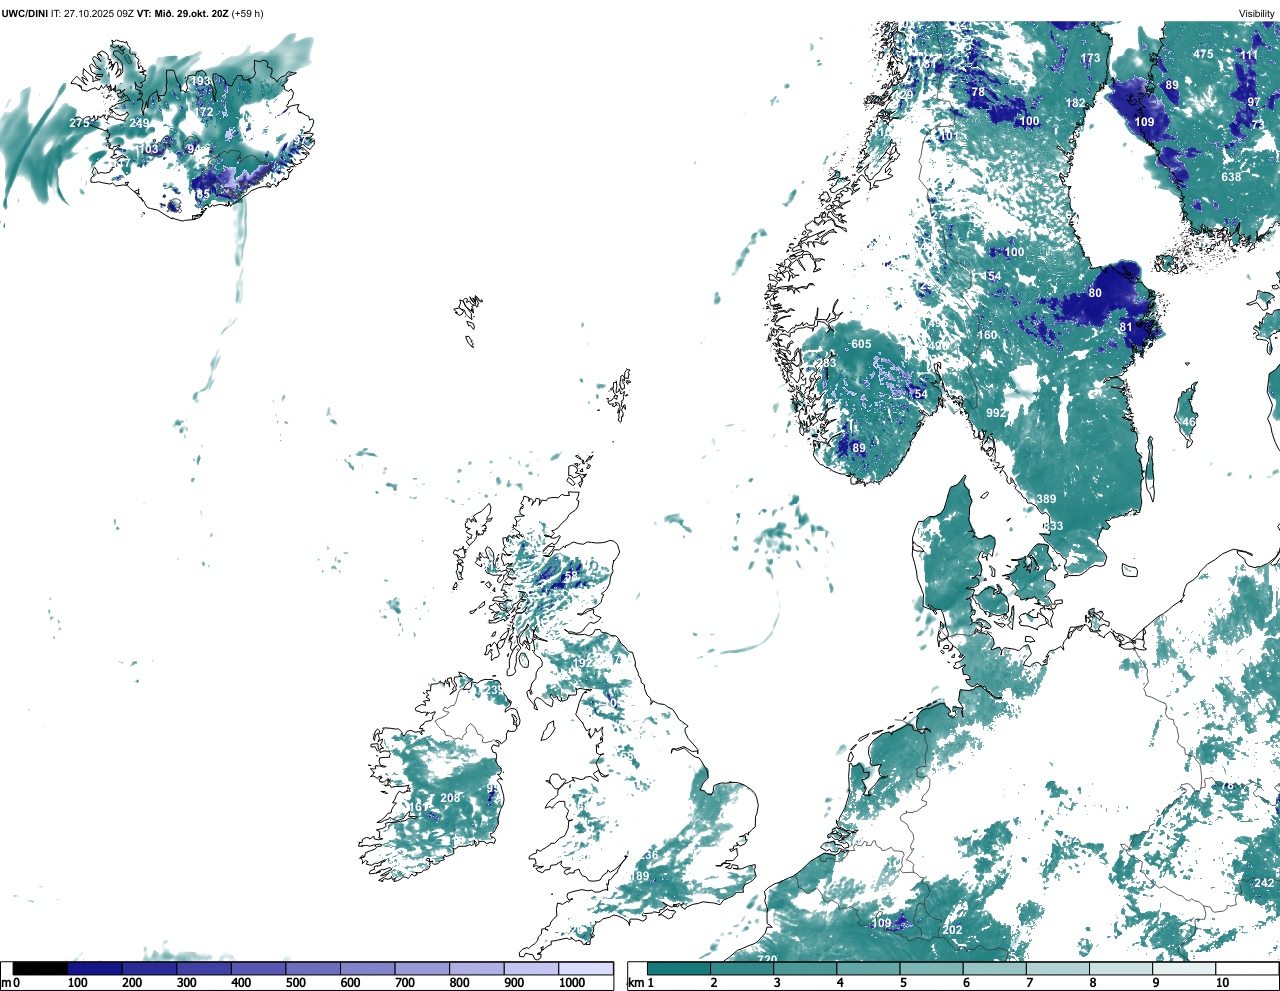Click the 300–400 m blue legend swatch
This screenshot has width=1280, height=991.
(x=204, y=968)
